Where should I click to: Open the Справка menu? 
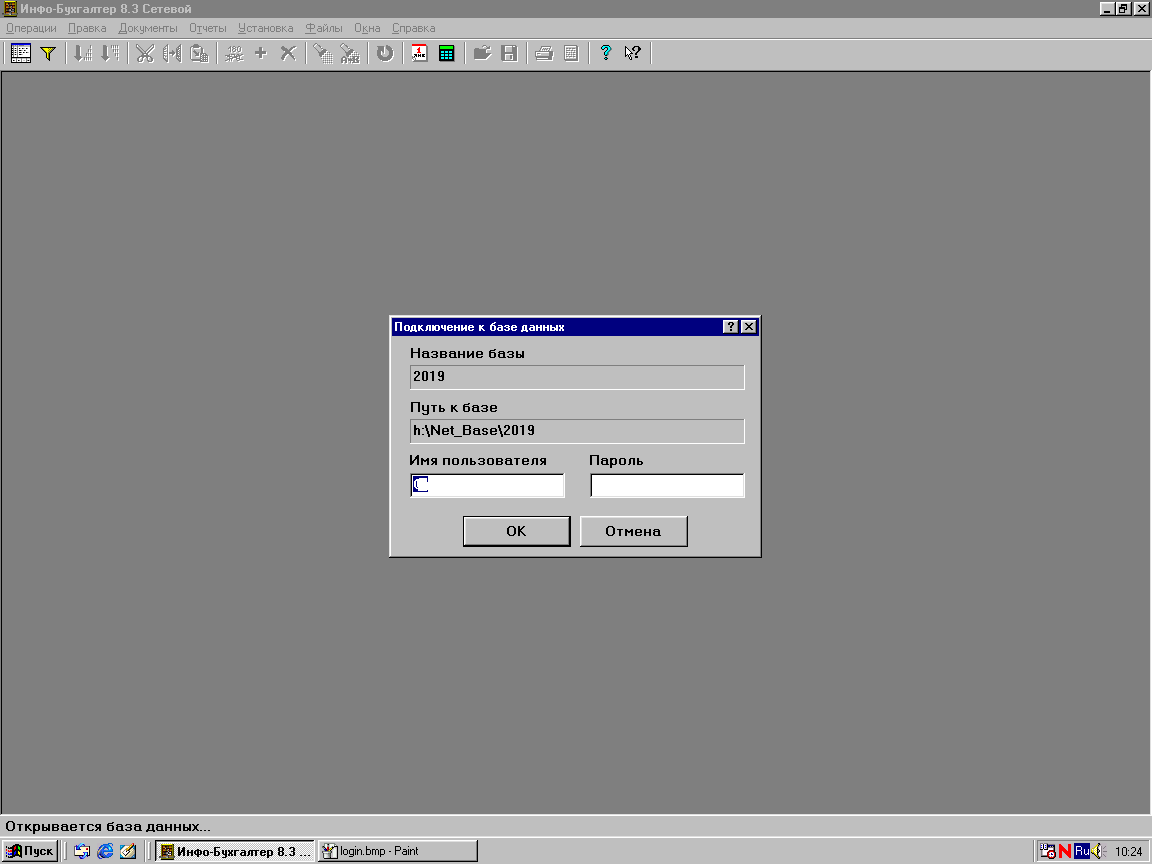(x=413, y=28)
